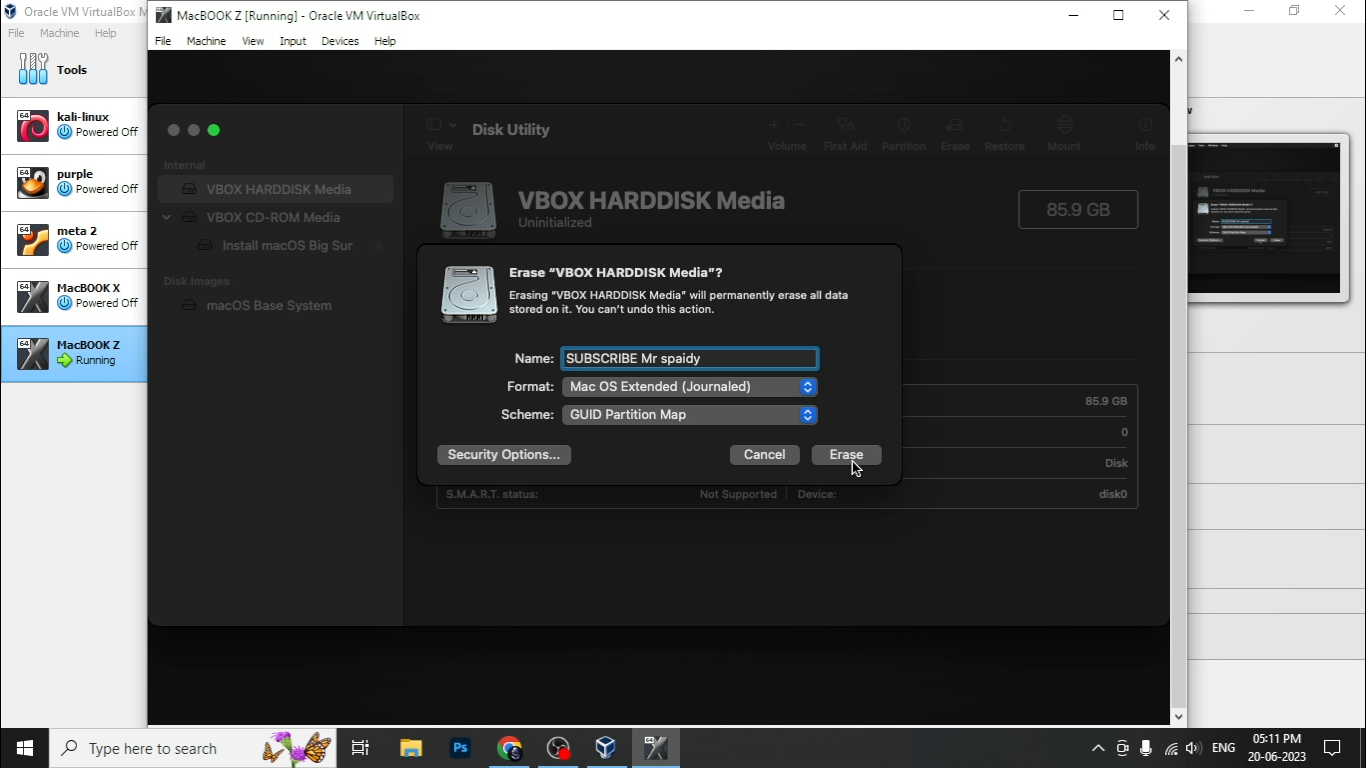
Task: Open Chrome from the taskbar
Action: (x=509, y=748)
